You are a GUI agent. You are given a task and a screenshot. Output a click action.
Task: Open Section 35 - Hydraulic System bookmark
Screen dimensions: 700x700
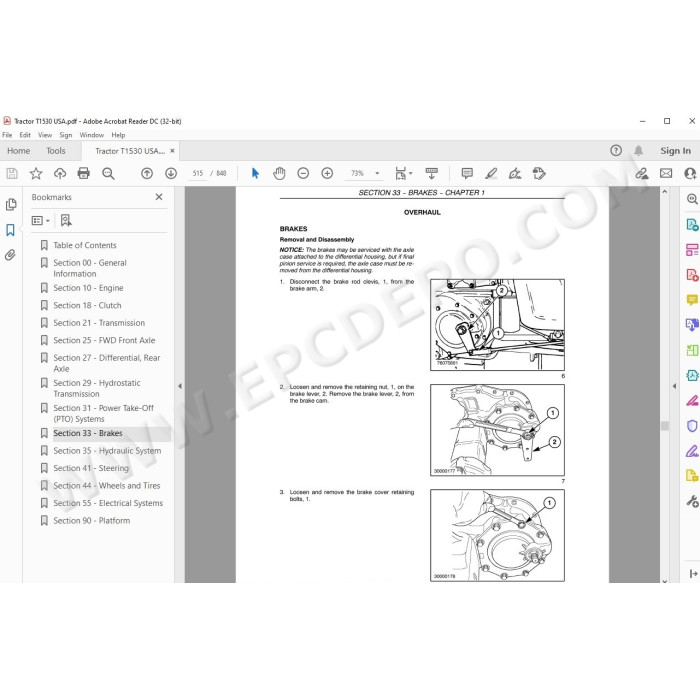[107, 450]
